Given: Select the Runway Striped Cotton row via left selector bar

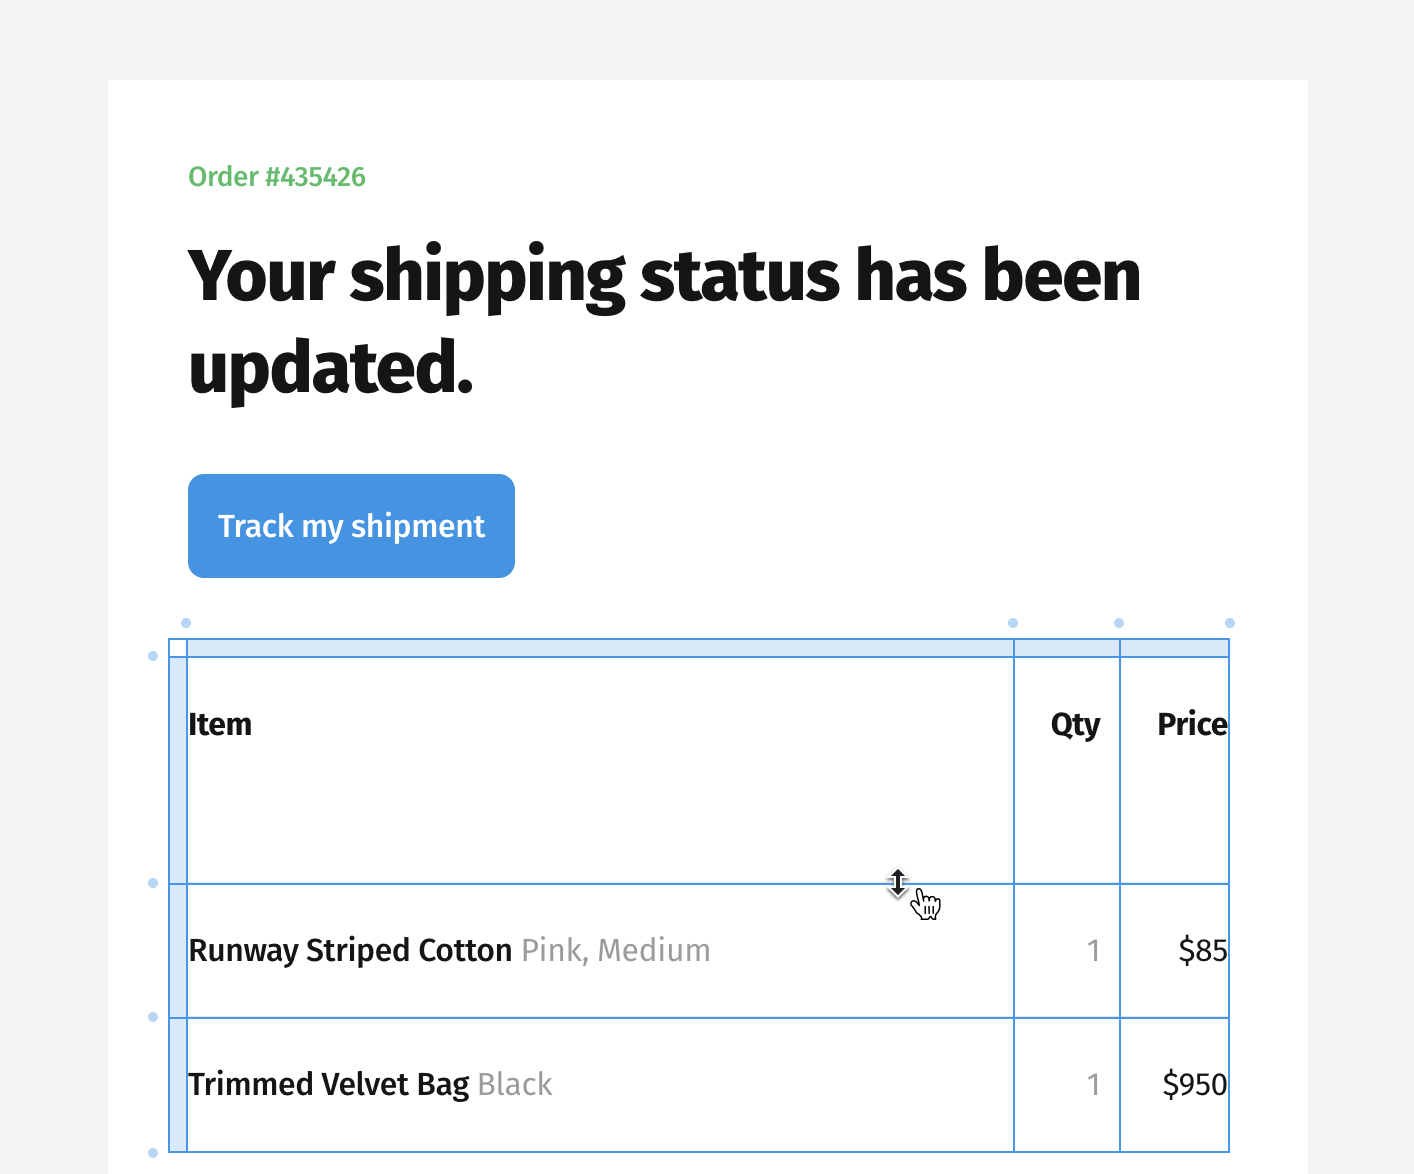Looking at the screenshot, I should (178, 951).
